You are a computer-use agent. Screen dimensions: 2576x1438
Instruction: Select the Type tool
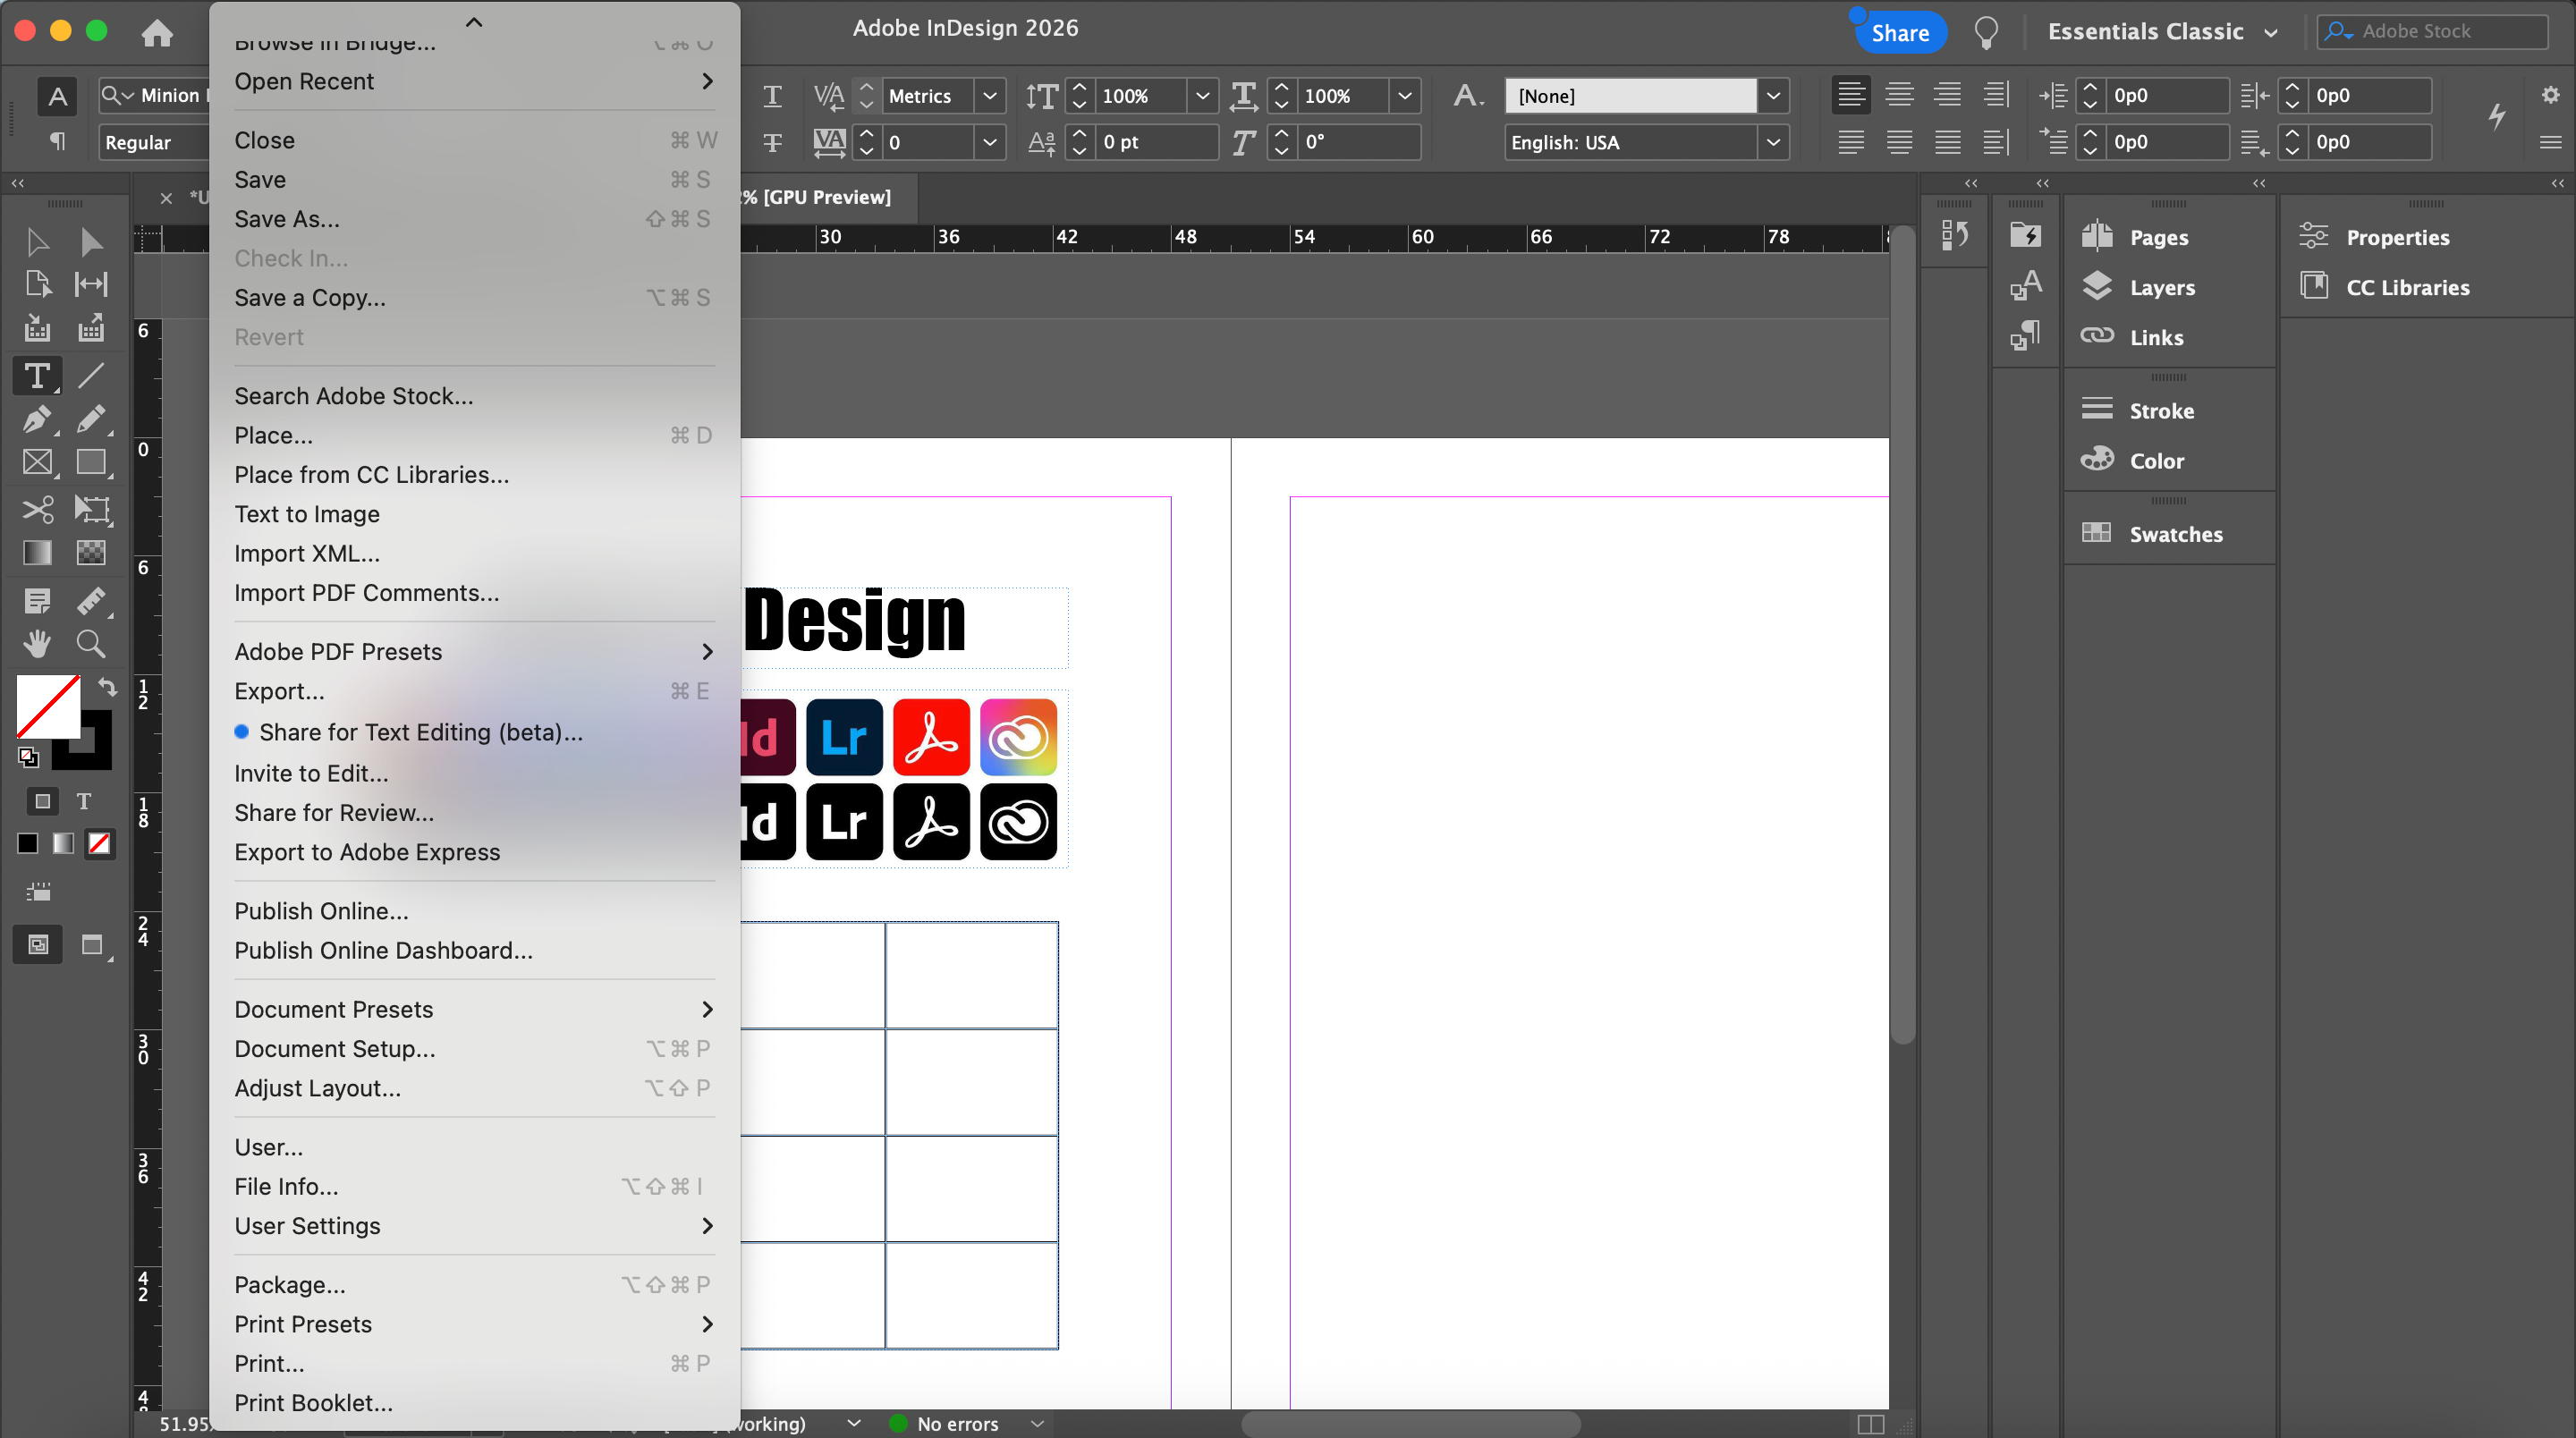[37, 376]
